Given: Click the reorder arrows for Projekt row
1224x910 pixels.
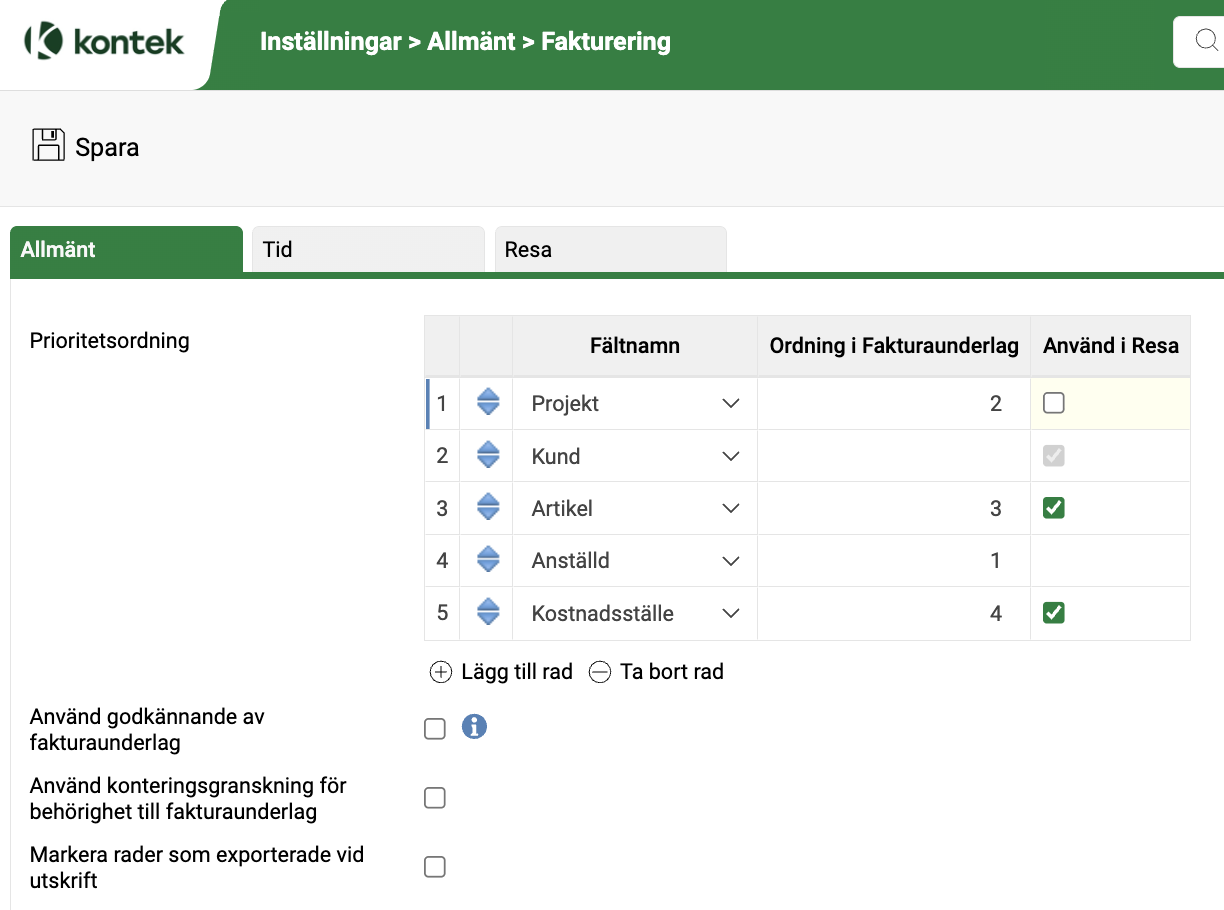Looking at the screenshot, I should pyautogui.click(x=488, y=402).
